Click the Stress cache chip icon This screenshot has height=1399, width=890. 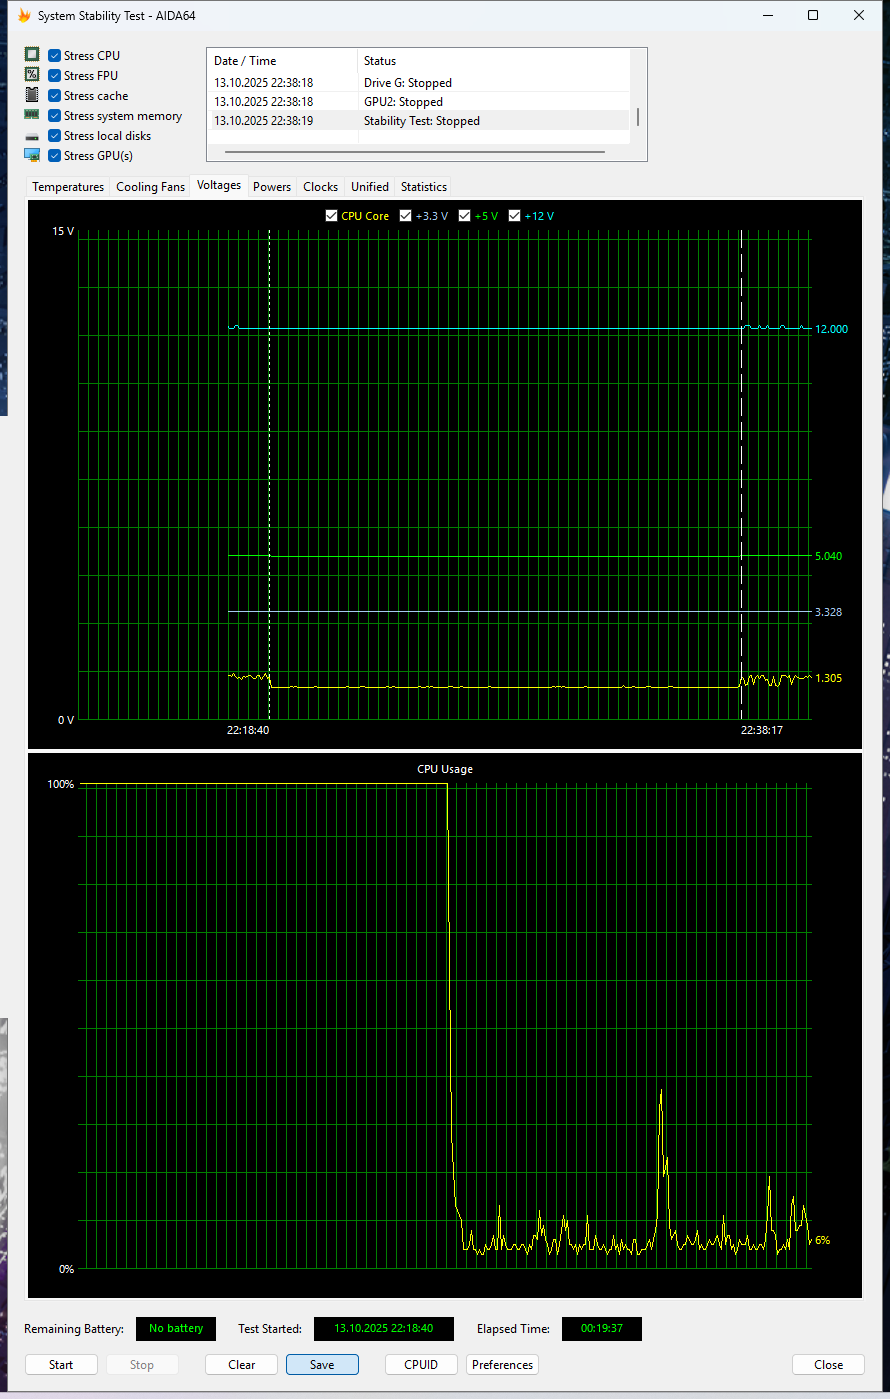(x=32, y=94)
